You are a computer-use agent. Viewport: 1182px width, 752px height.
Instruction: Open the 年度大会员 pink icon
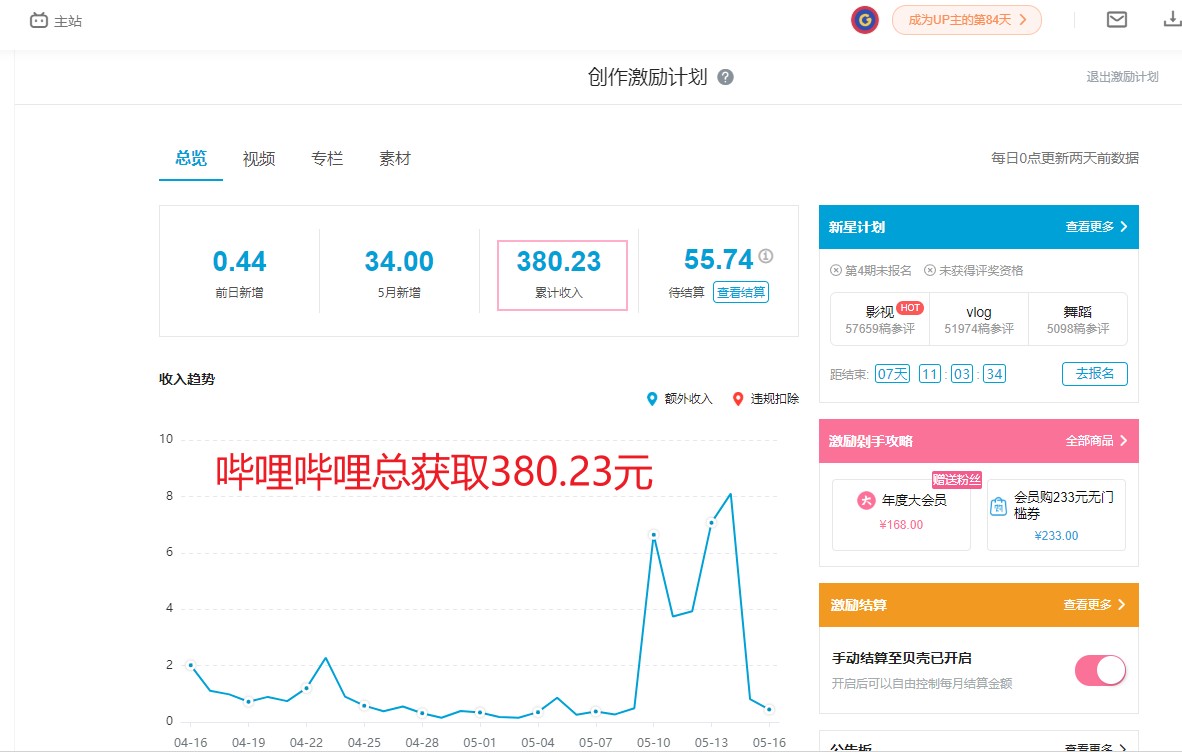tap(866, 500)
